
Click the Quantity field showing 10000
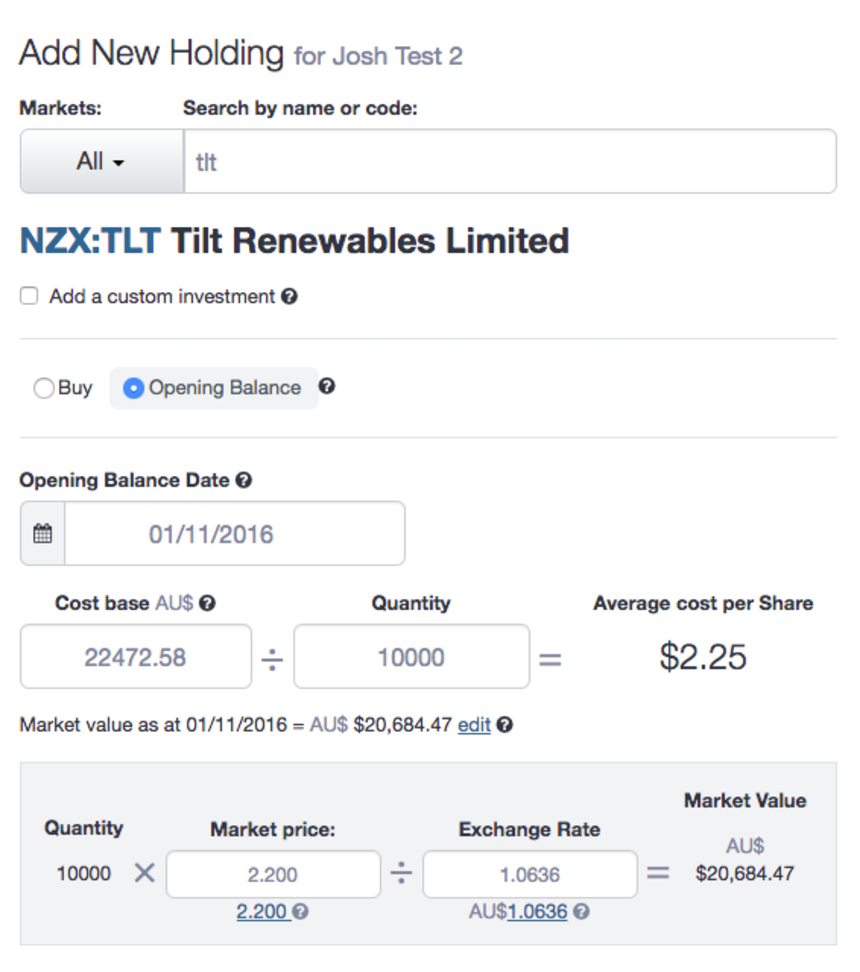[411, 656]
